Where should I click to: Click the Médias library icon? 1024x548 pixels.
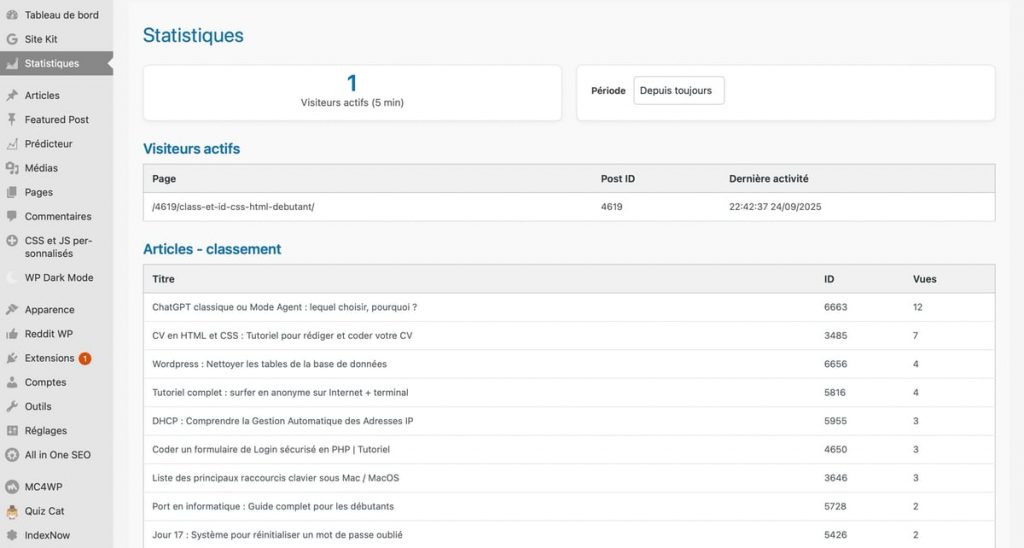(x=12, y=168)
